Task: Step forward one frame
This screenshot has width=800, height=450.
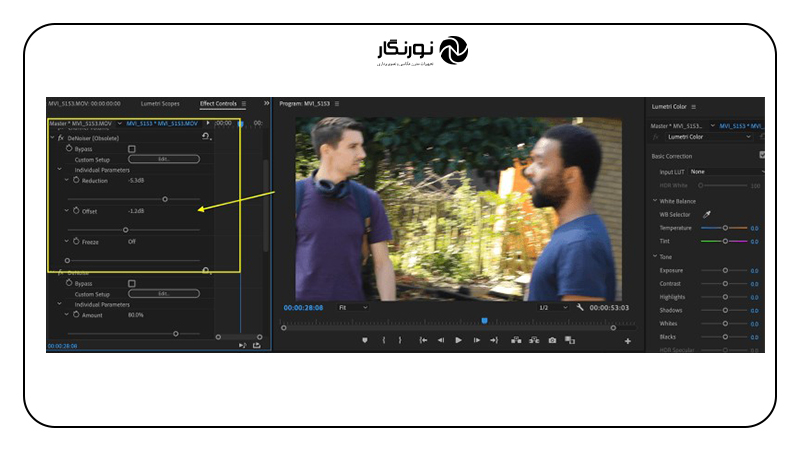Action: coord(477,340)
